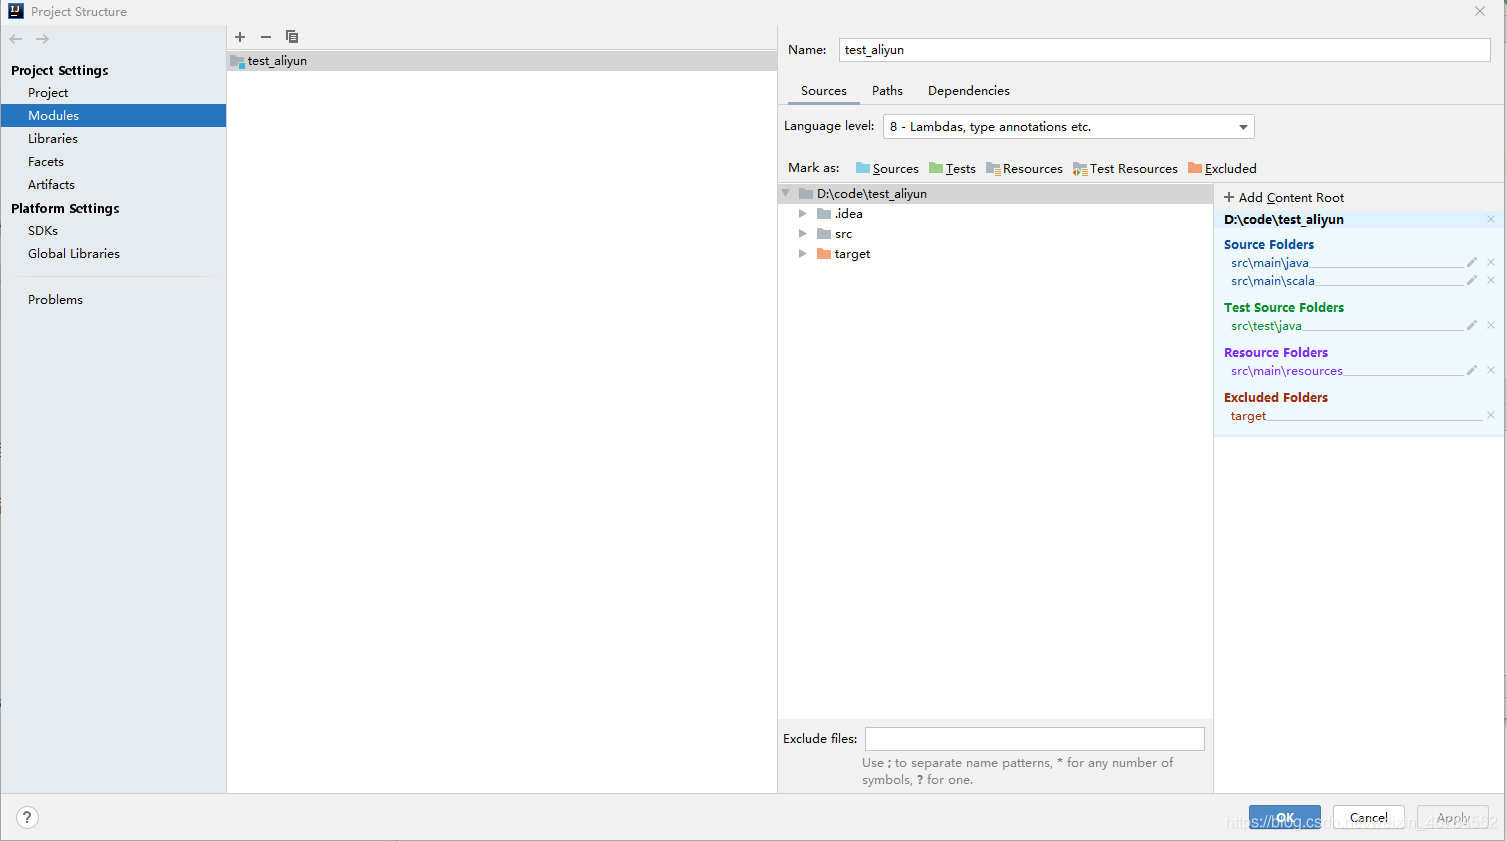Click src\test\java test folder entry
The height and width of the screenshot is (841, 1507).
tap(1266, 326)
